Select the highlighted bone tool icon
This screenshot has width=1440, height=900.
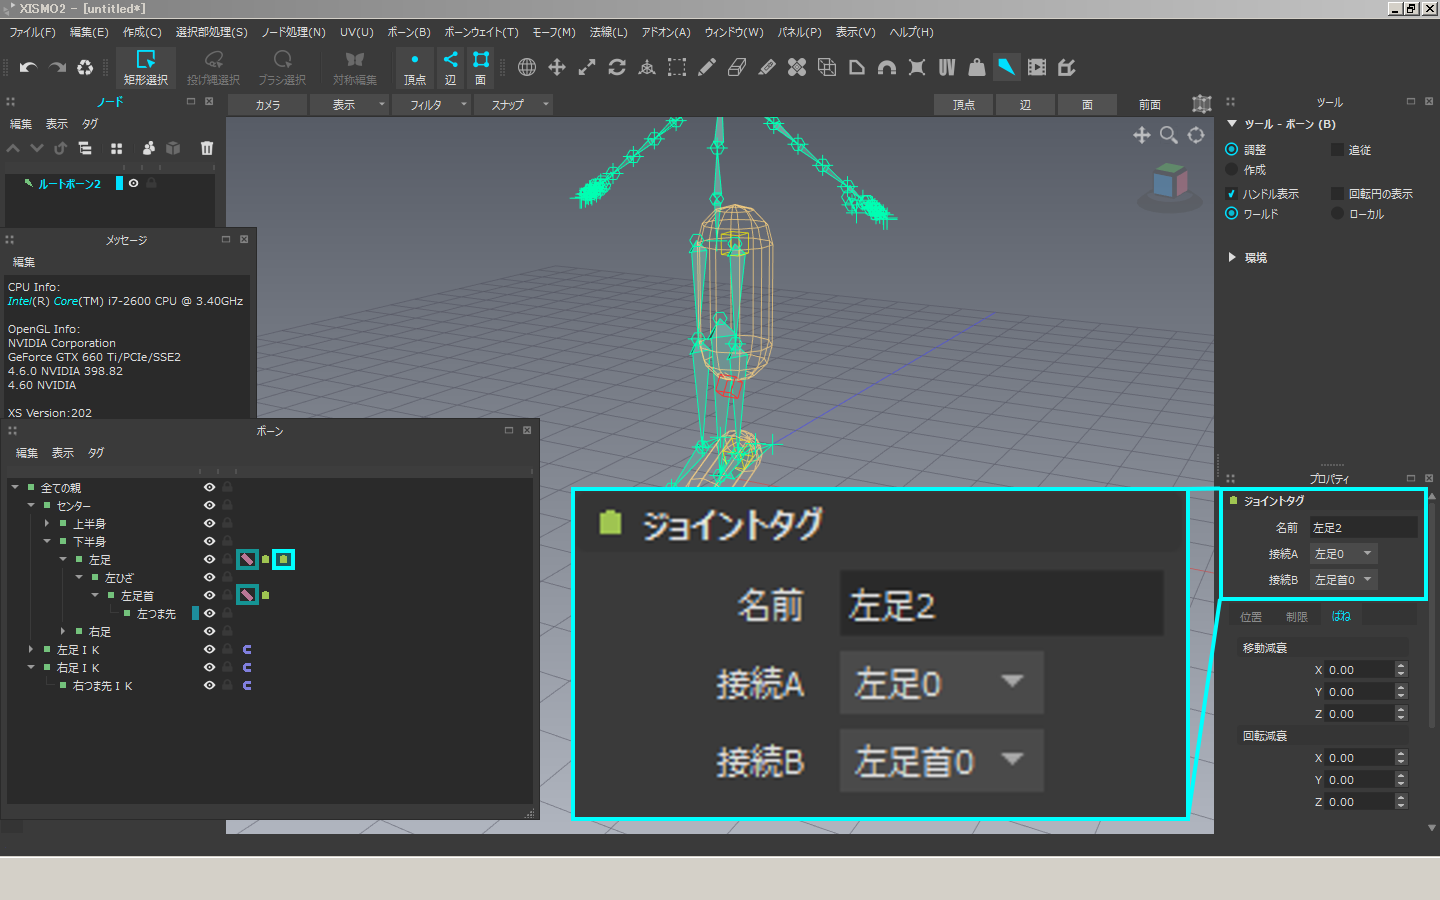[x=1007, y=67]
